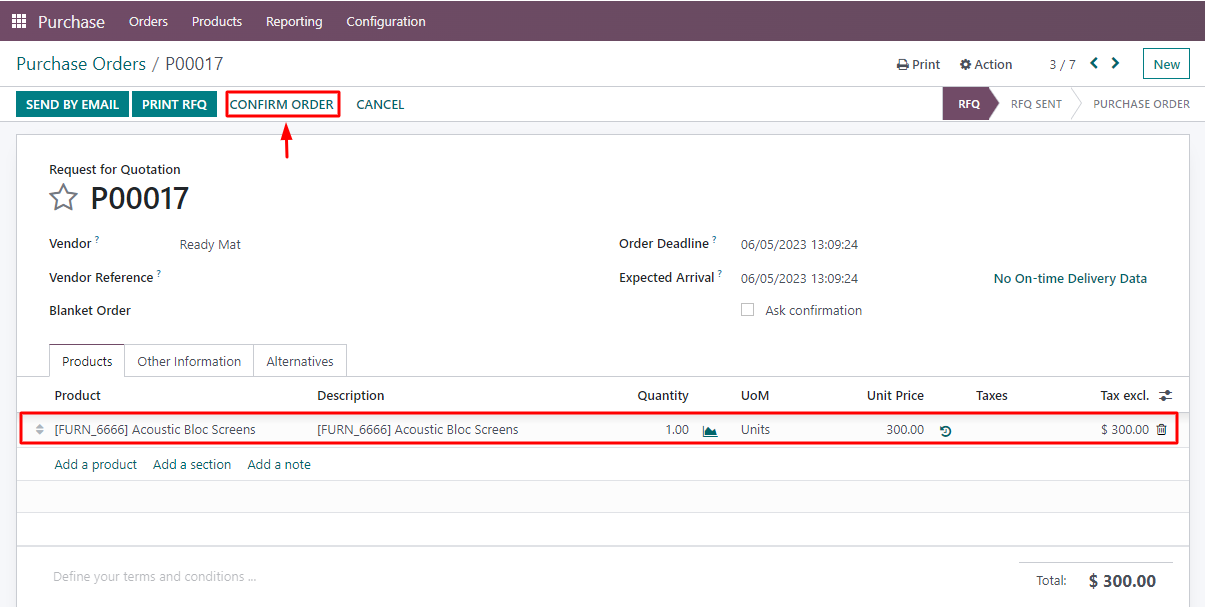This screenshot has width=1205, height=607.
Task: Open the Vendor field showing Ready Mat
Action: pyautogui.click(x=210, y=243)
